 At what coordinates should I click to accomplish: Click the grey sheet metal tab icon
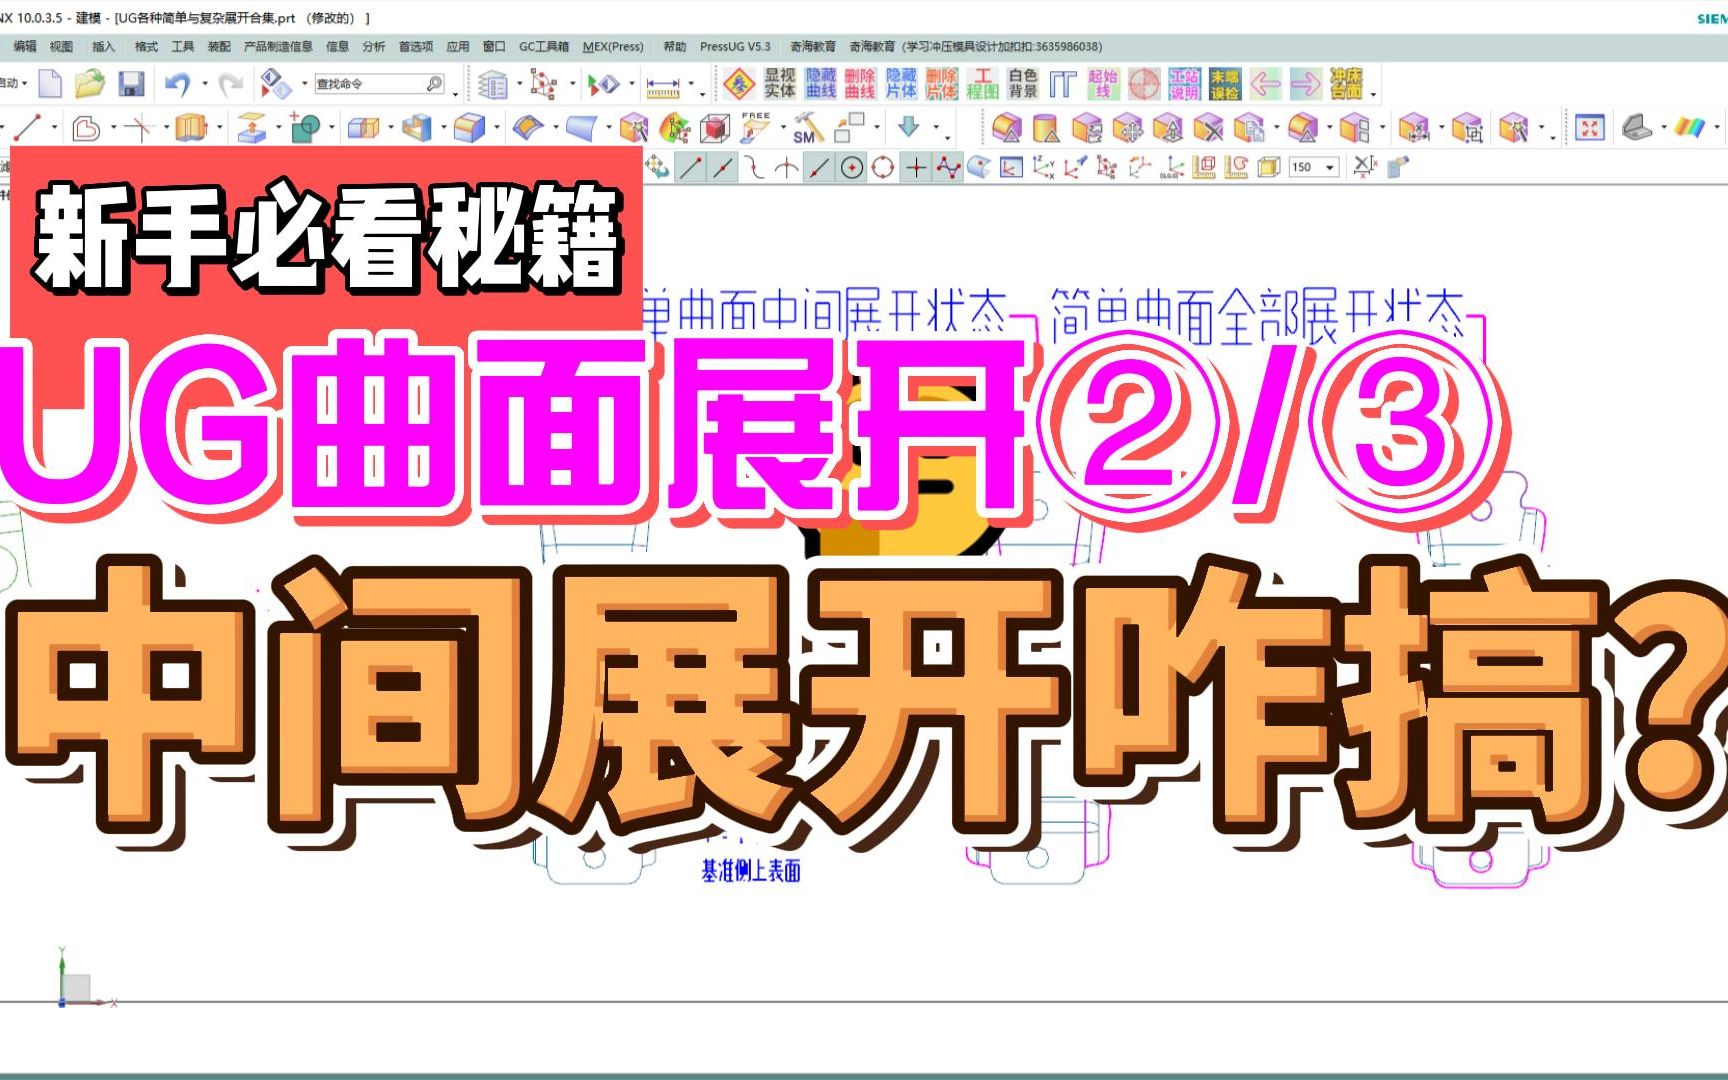(1636, 127)
